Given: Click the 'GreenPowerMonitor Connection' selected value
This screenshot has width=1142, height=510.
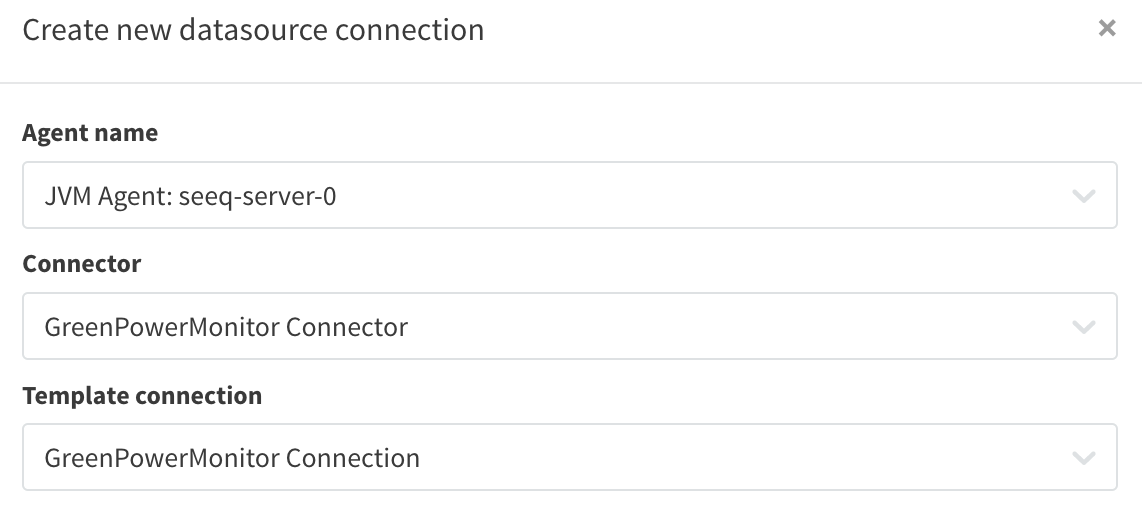Looking at the screenshot, I should 232,458.
